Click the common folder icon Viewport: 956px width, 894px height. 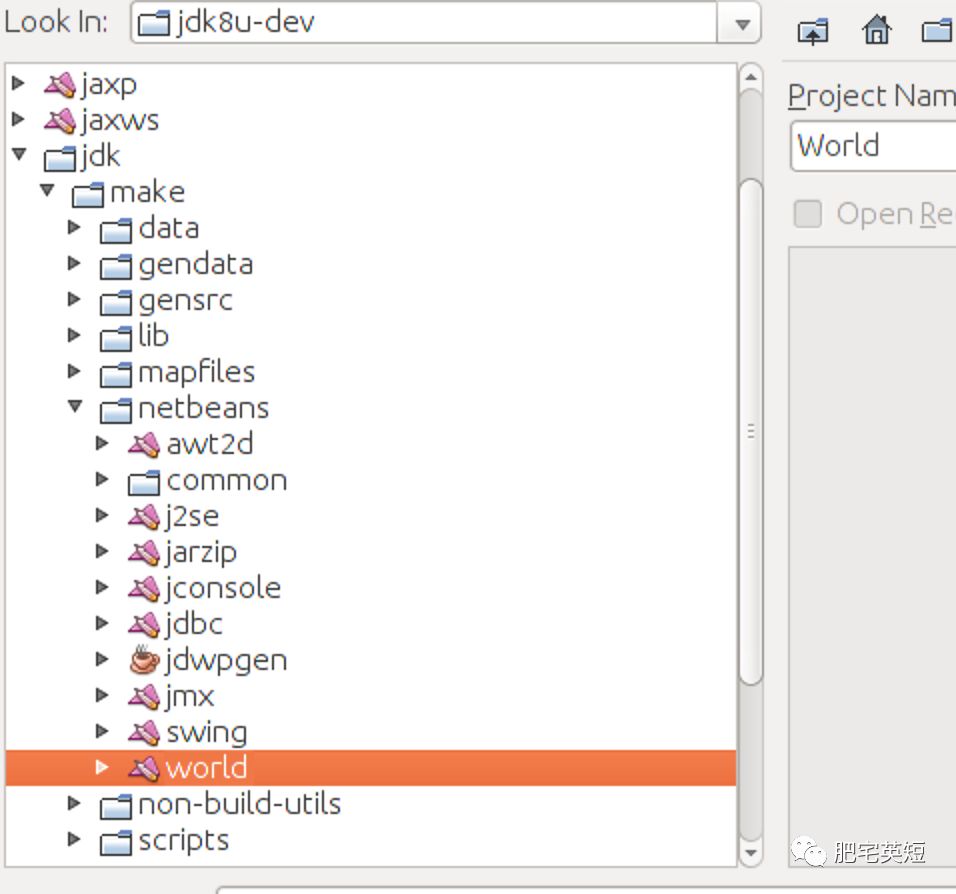tap(144, 482)
